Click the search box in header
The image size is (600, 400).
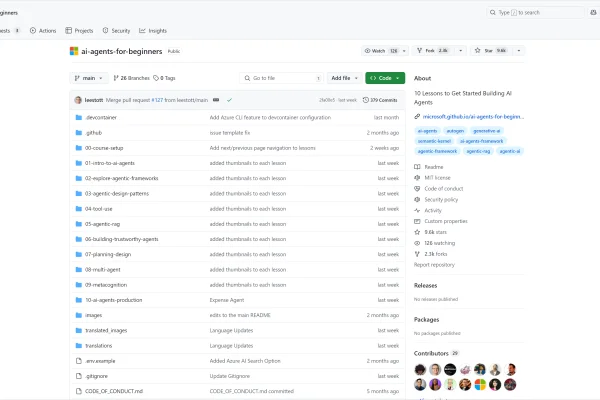[x=535, y=13]
